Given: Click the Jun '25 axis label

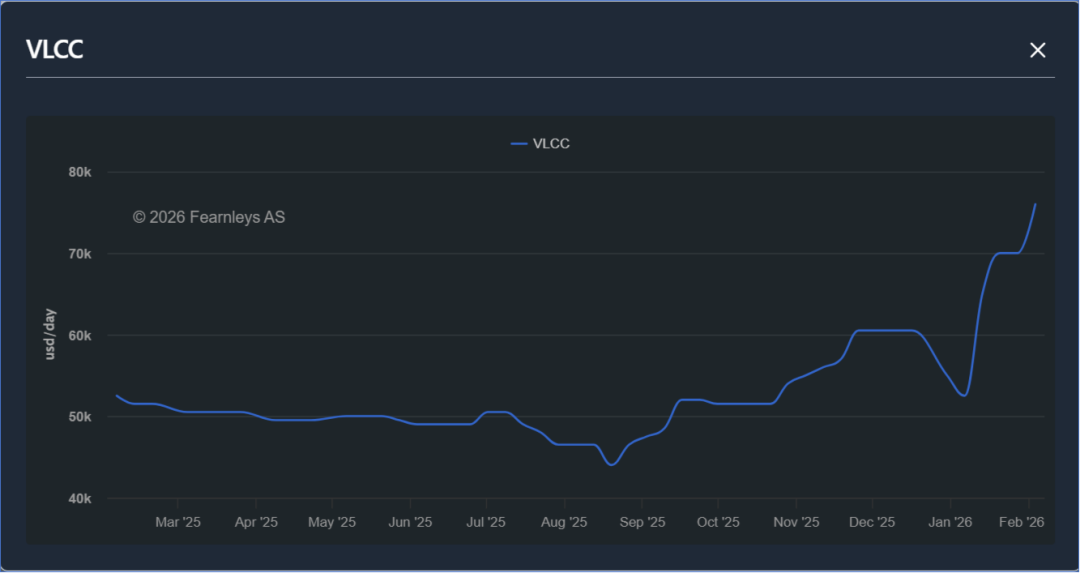Looking at the screenshot, I should pyautogui.click(x=411, y=522).
